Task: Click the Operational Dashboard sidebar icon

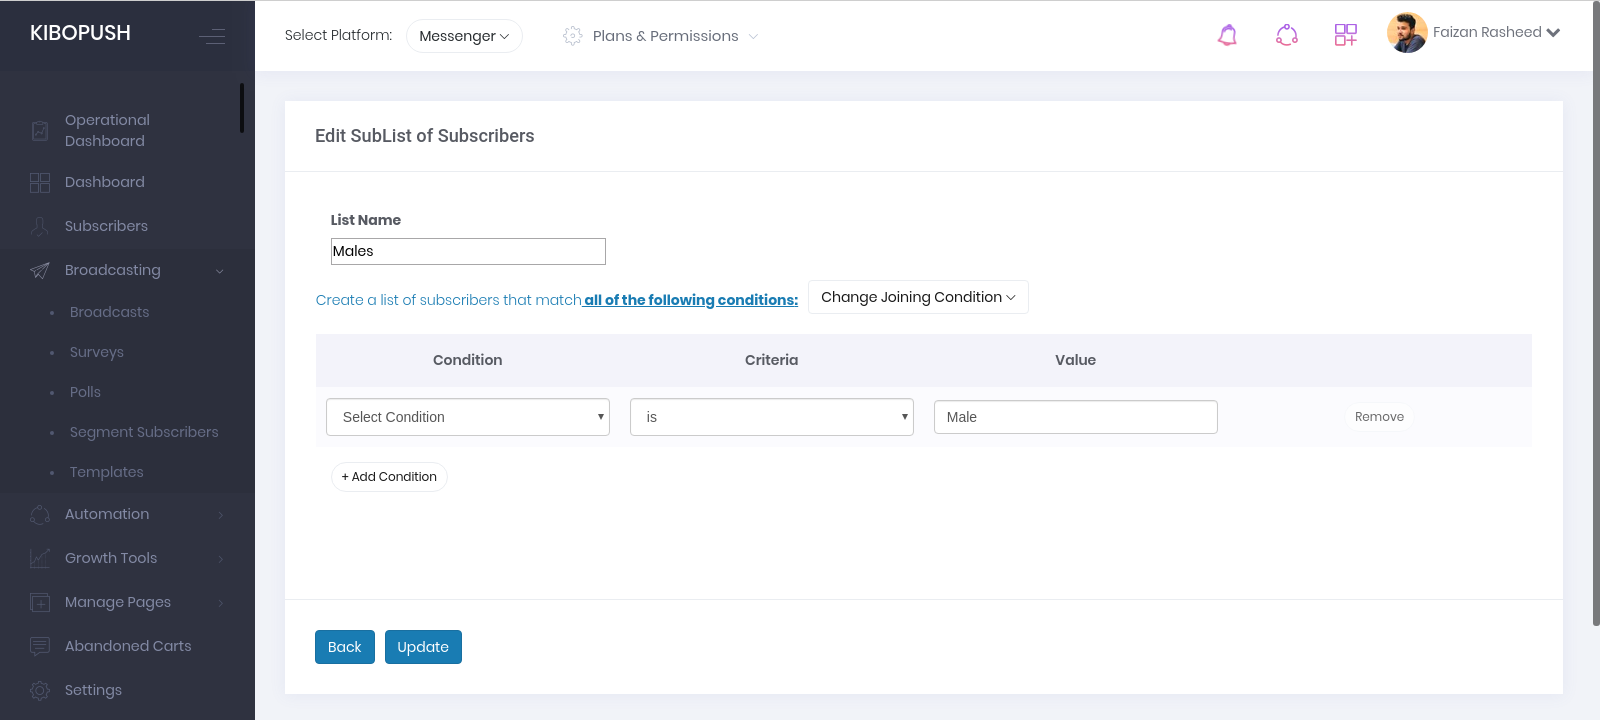Action: pyautogui.click(x=40, y=131)
